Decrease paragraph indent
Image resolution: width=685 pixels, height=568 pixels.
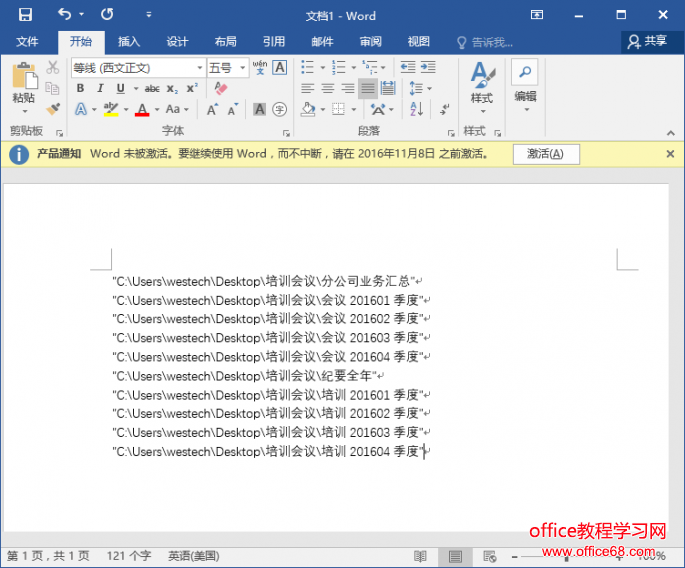point(408,67)
